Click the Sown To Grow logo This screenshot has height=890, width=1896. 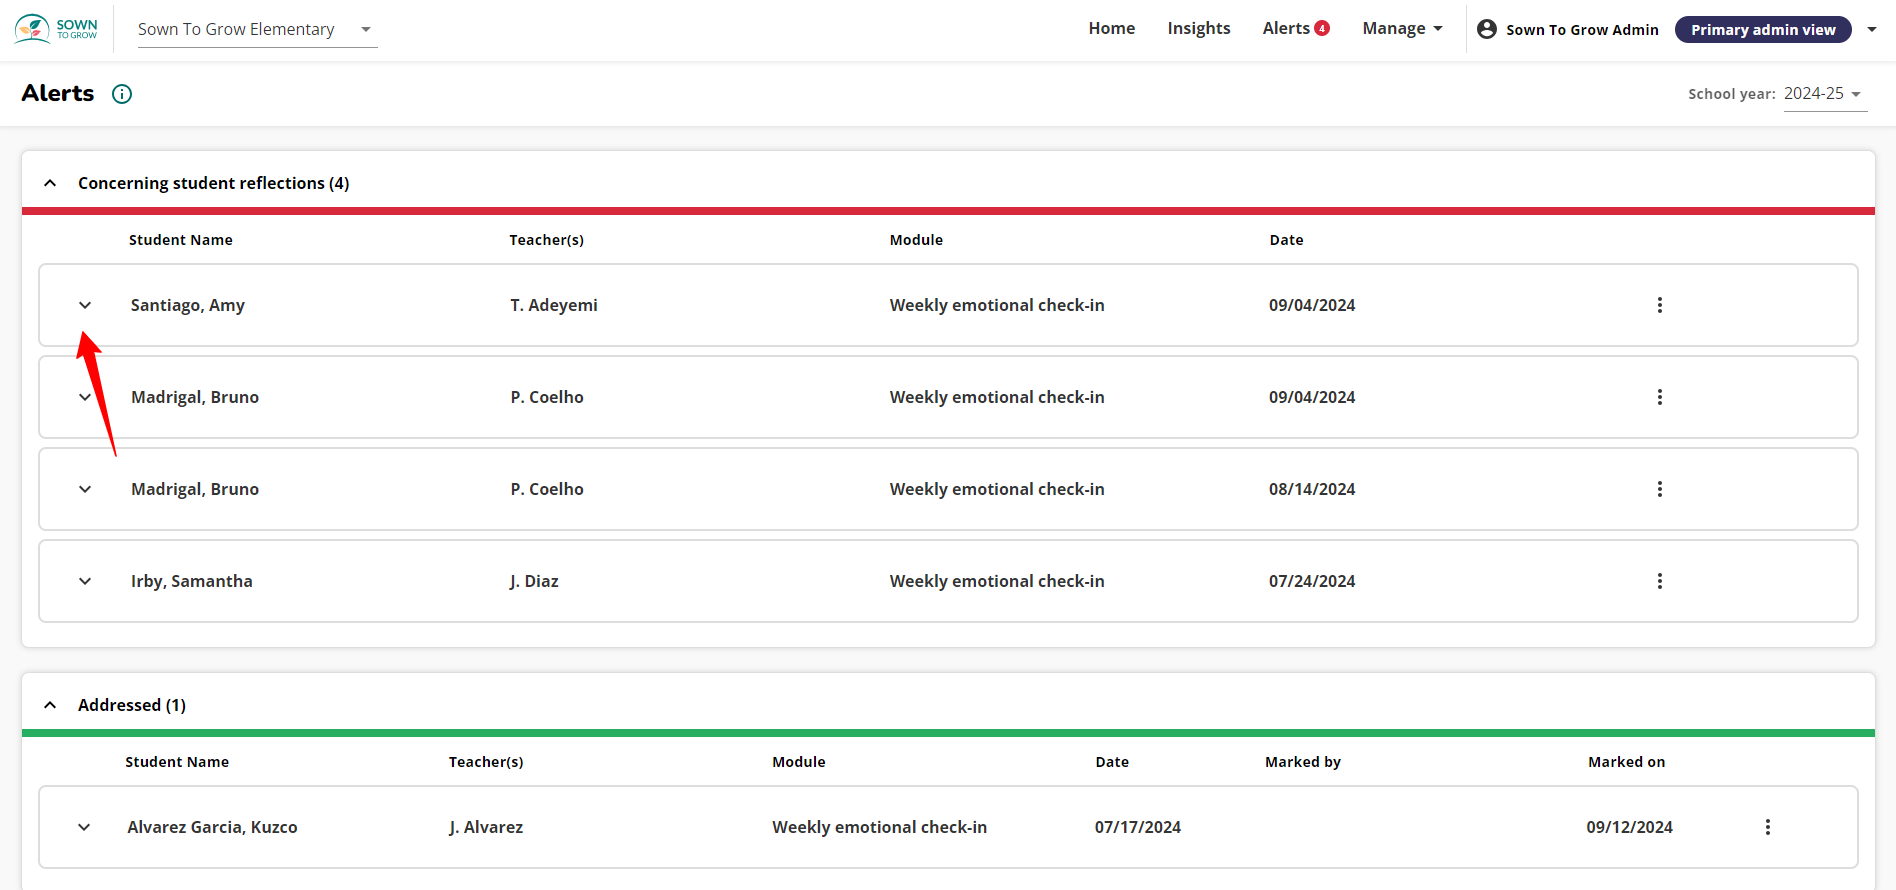(56, 29)
